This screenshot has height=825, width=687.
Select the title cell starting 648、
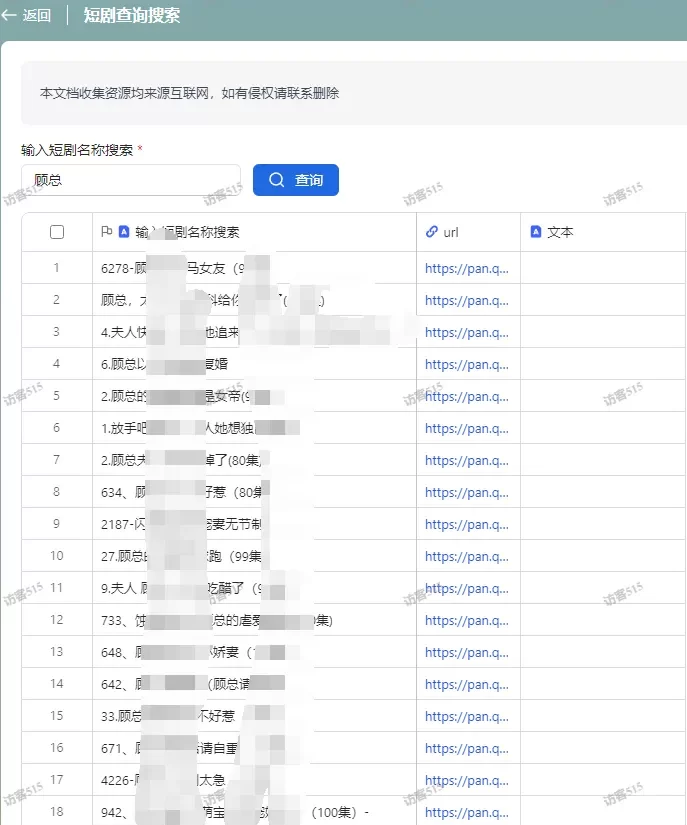click(x=254, y=652)
